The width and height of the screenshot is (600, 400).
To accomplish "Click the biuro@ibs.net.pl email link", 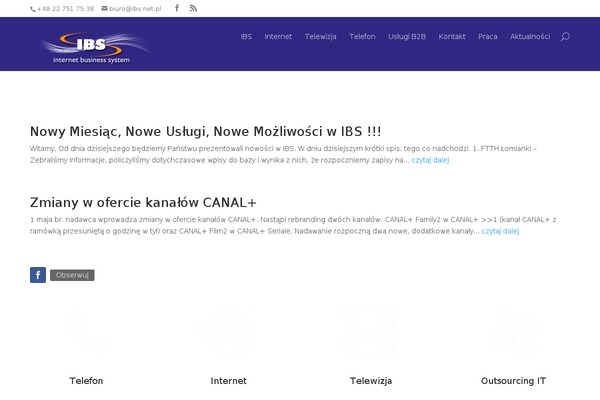I will (136, 8).
